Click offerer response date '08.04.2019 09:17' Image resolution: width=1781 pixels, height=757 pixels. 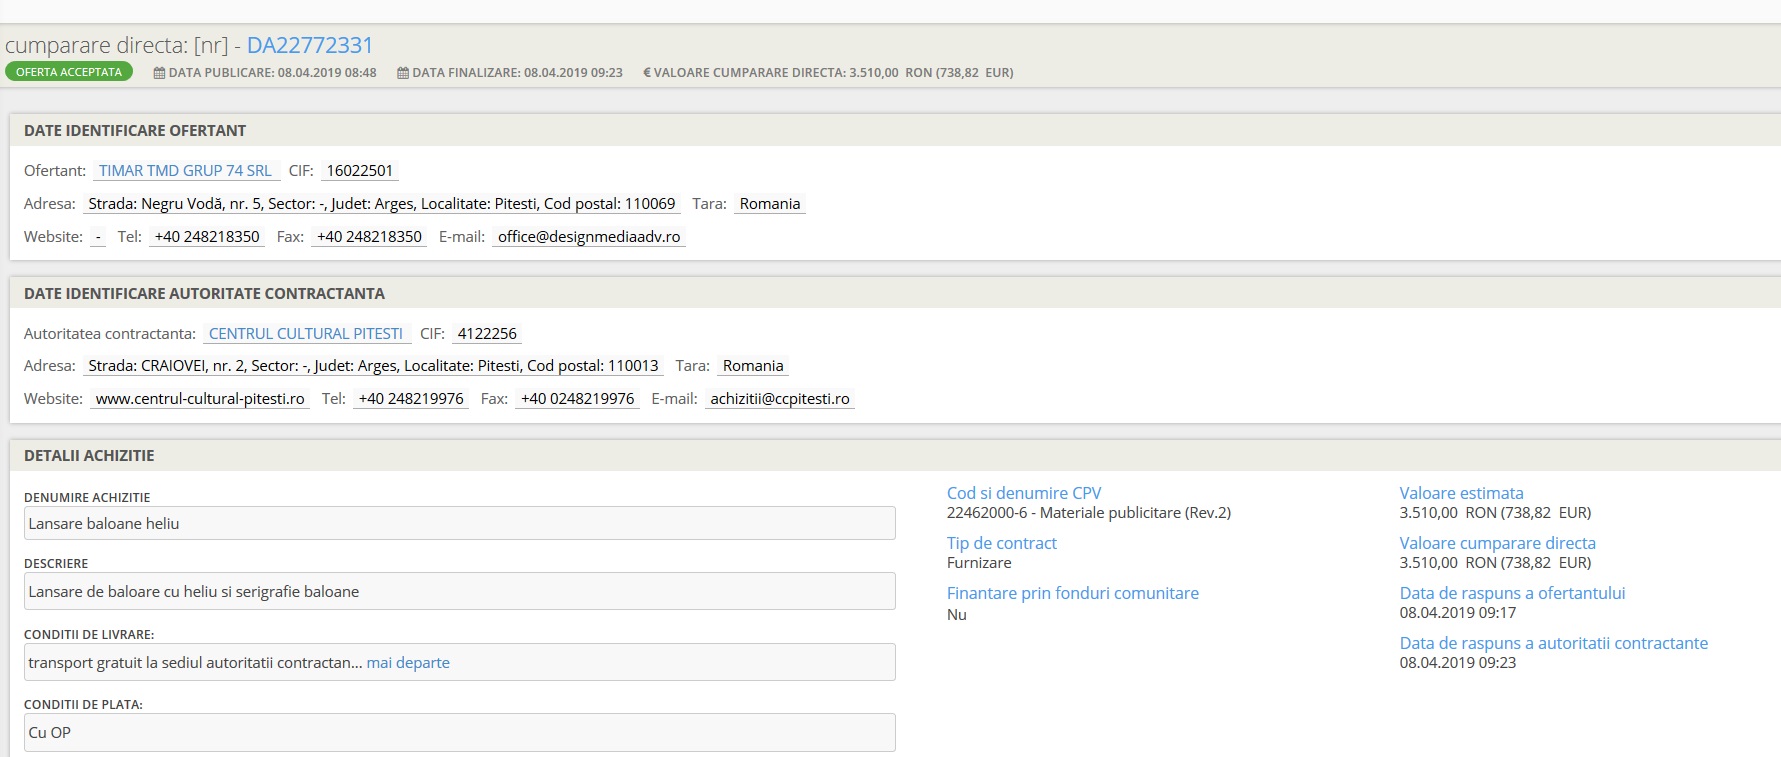coord(1458,613)
